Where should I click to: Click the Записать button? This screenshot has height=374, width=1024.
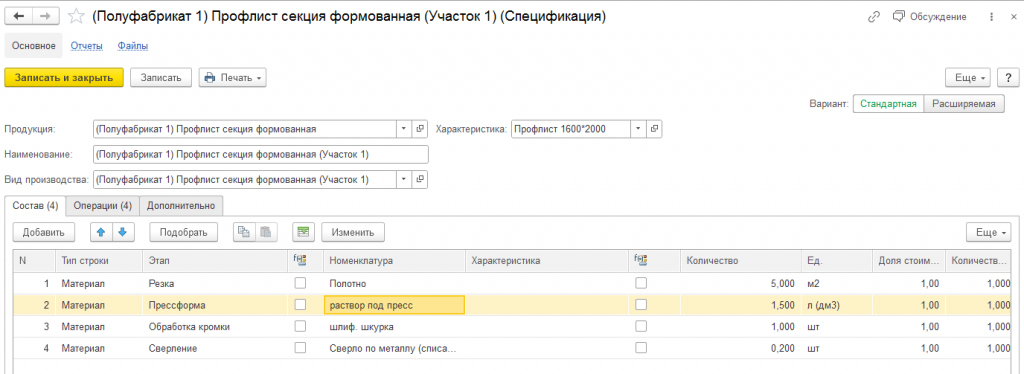pos(161,77)
